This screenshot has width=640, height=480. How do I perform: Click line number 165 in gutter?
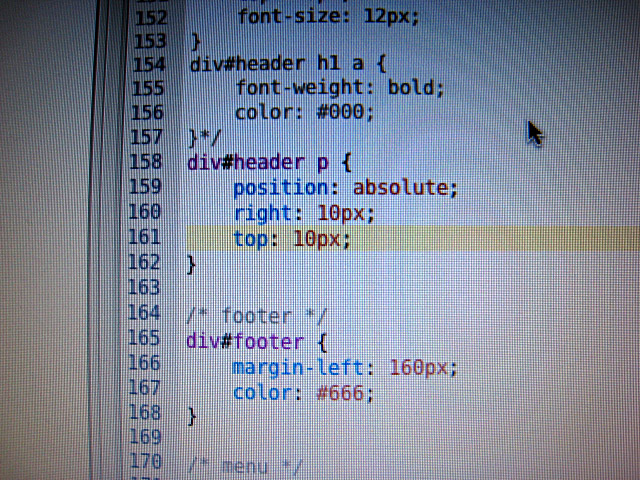144,338
